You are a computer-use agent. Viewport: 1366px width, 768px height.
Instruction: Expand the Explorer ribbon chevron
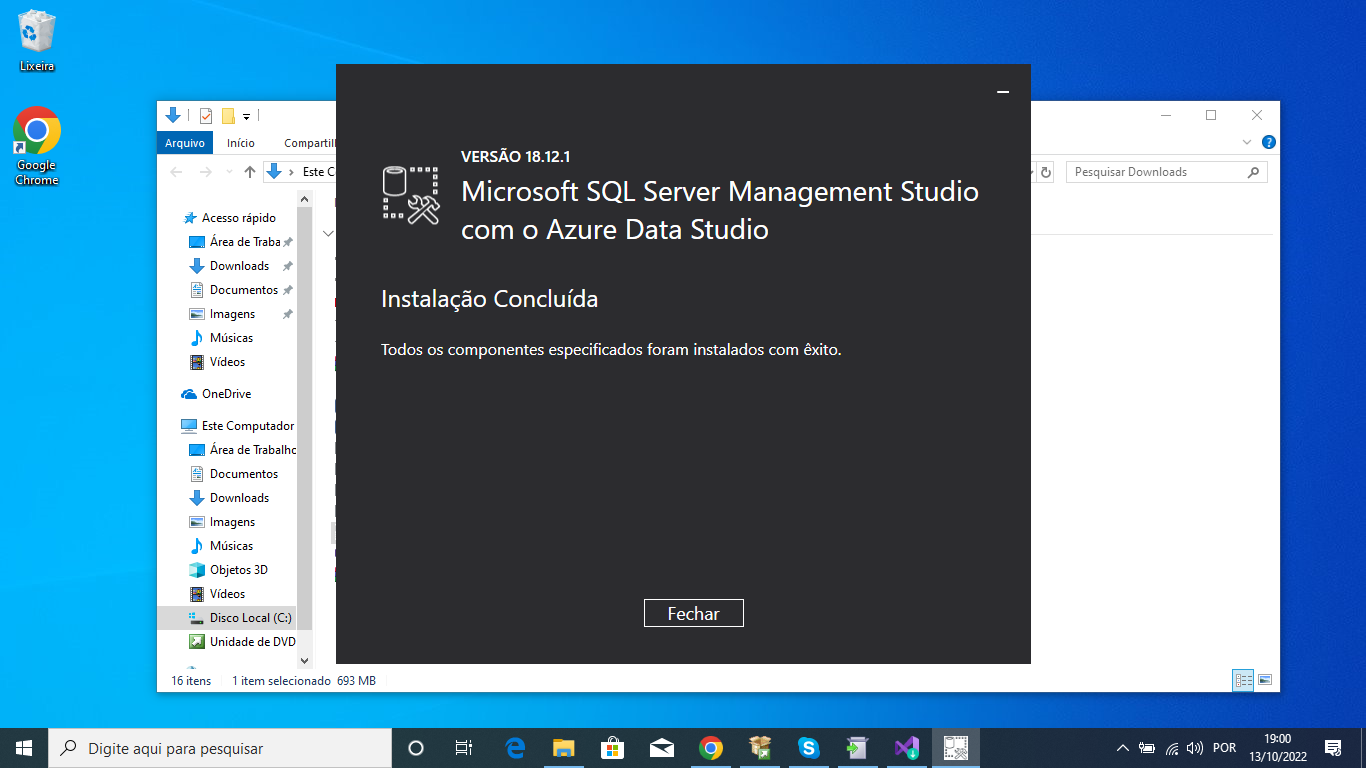[x=1246, y=142]
